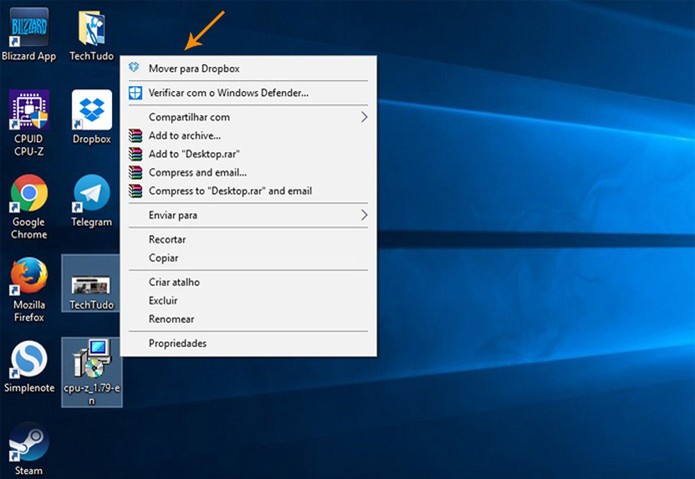Open Propriedades from context menu
695x479 pixels.
[x=248, y=343]
